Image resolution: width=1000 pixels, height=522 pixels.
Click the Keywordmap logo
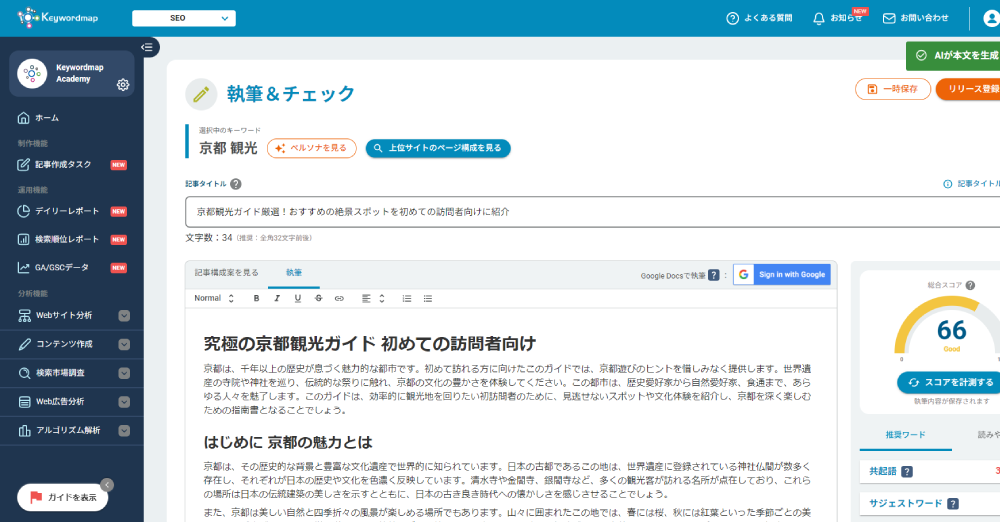57,18
